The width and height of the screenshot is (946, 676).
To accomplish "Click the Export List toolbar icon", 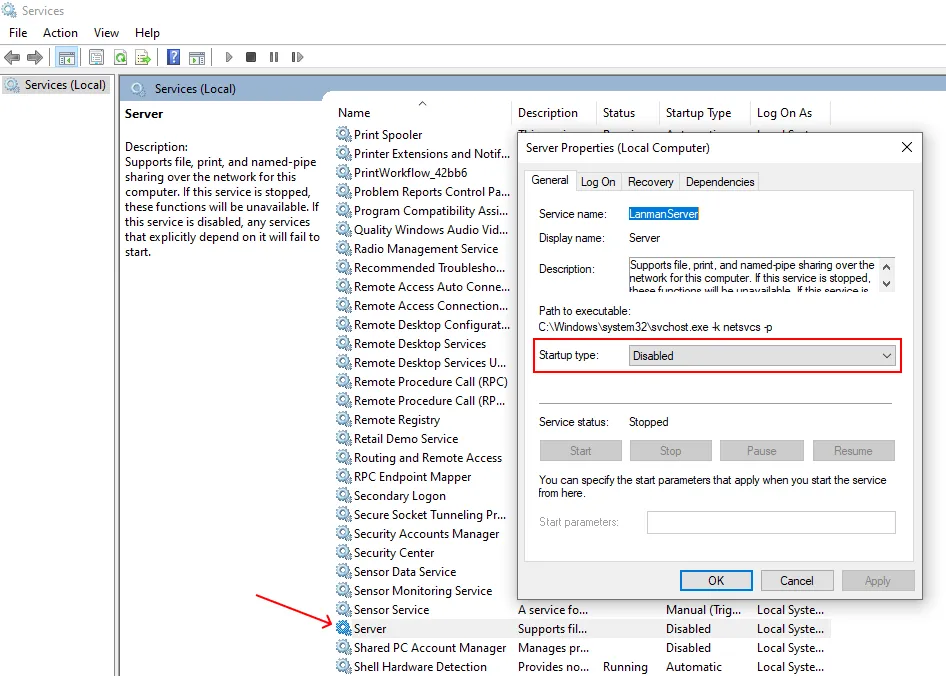I will tap(143, 57).
